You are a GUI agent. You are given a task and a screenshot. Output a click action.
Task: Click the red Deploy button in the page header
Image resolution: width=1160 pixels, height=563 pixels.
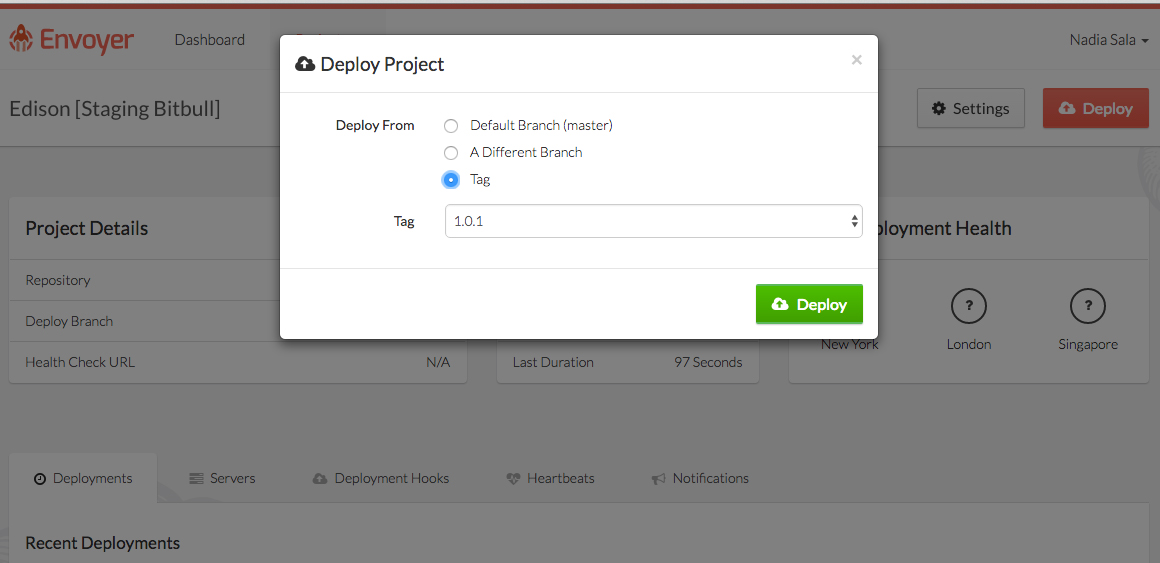1096,109
